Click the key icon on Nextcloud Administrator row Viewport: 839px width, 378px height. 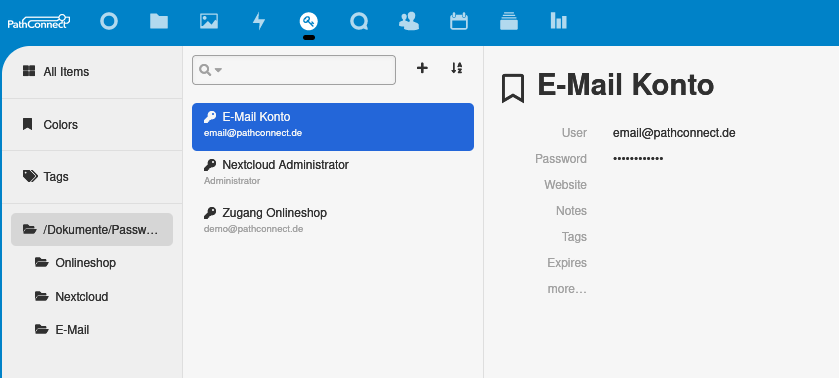coord(210,165)
